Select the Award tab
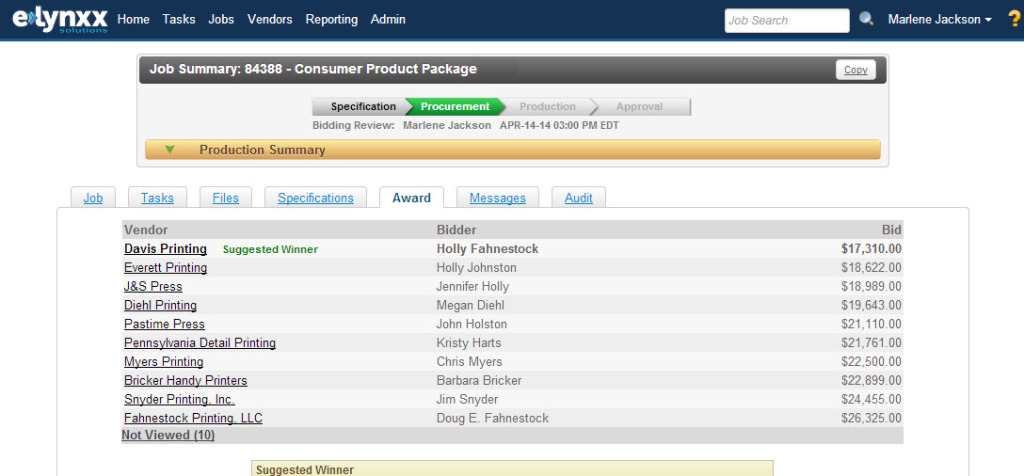Image resolution: width=1024 pixels, height=476 pixels. pyautogui.click(x=411, y=198)
